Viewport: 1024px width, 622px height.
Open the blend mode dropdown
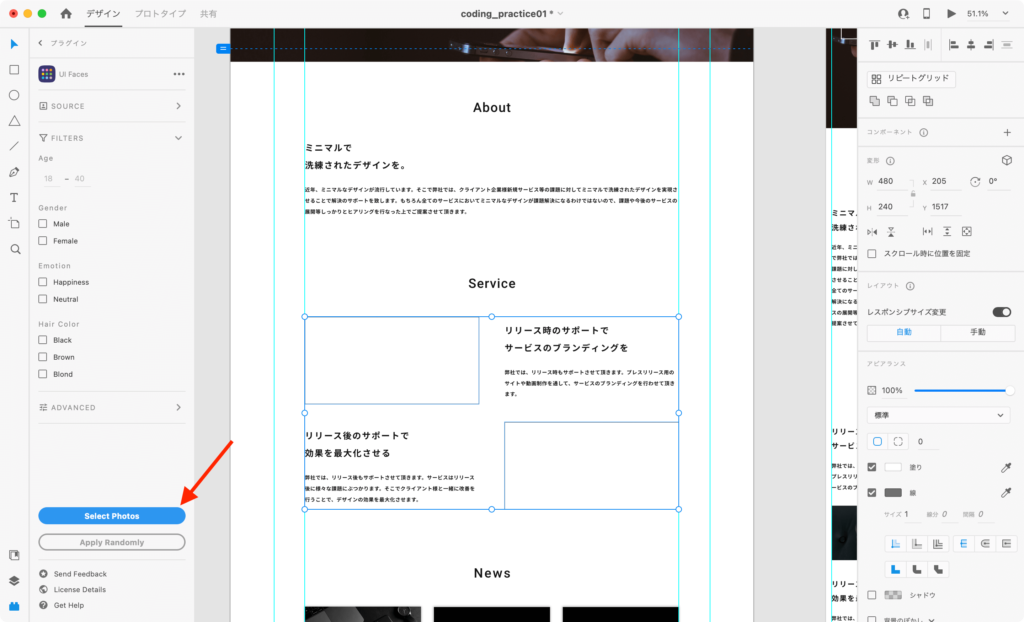[x=938, y=415]
